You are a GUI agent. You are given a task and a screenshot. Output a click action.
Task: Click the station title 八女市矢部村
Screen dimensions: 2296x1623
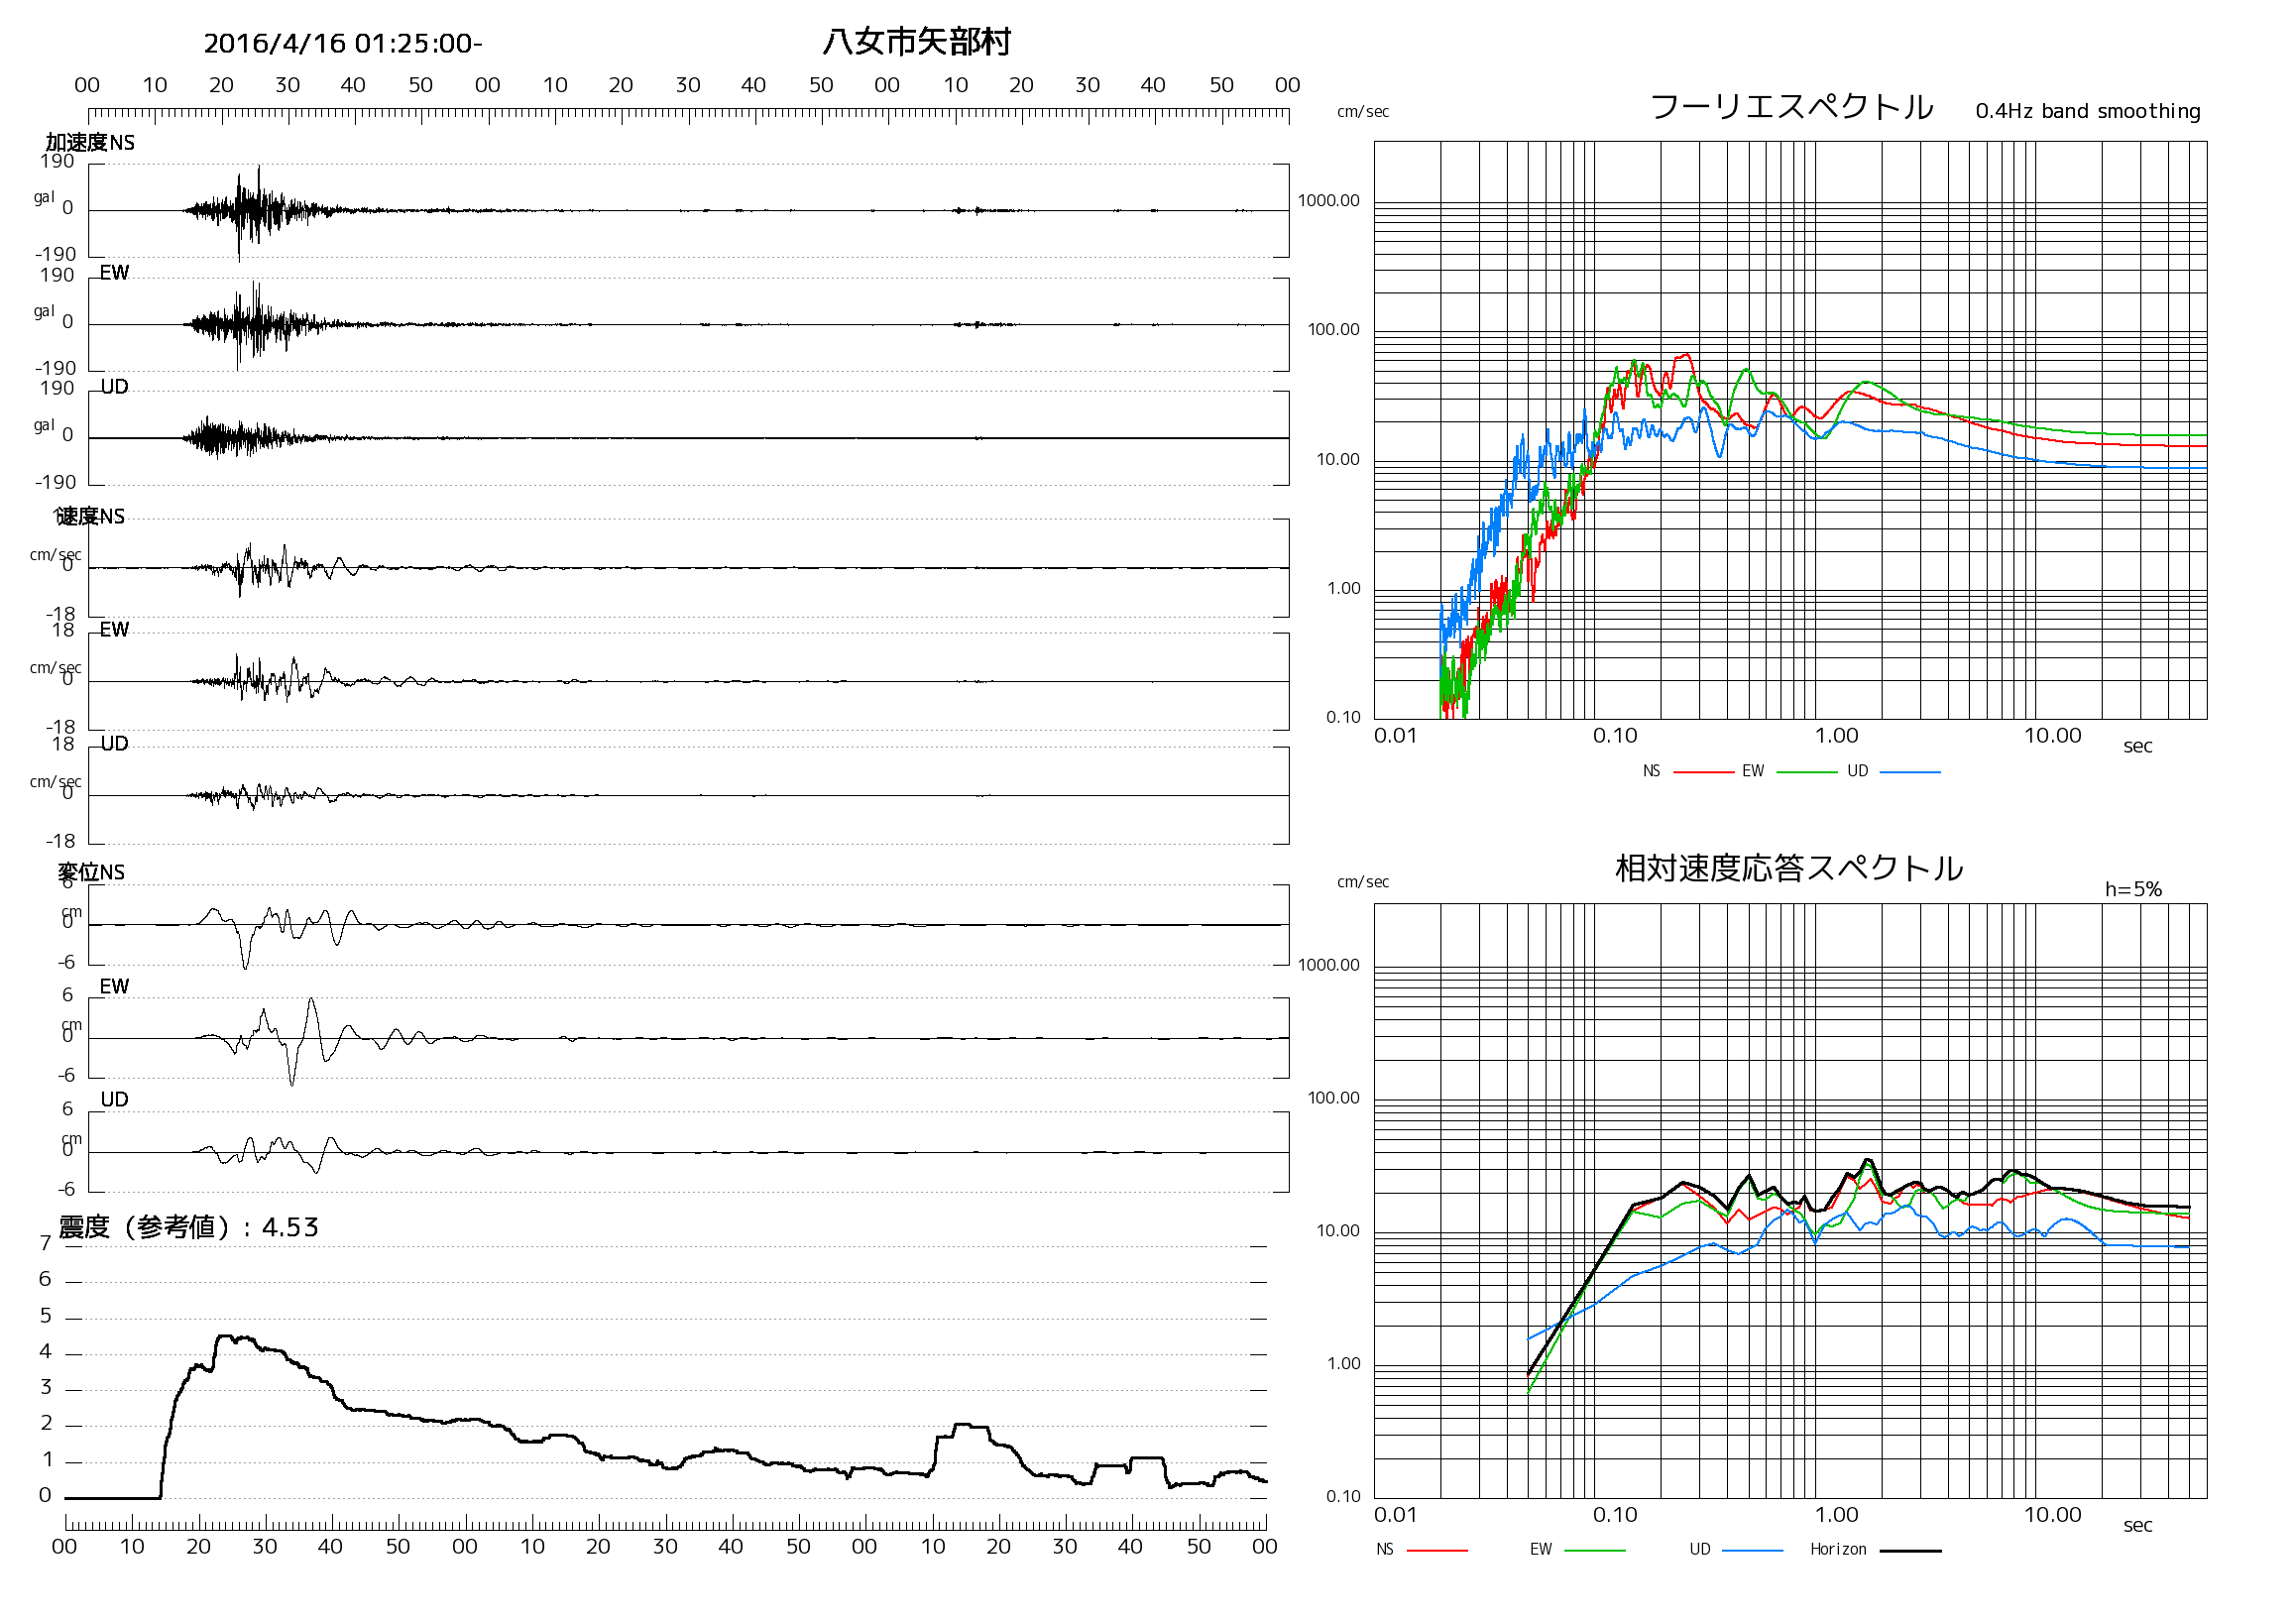pyautogui.click(x=916, y=42)
